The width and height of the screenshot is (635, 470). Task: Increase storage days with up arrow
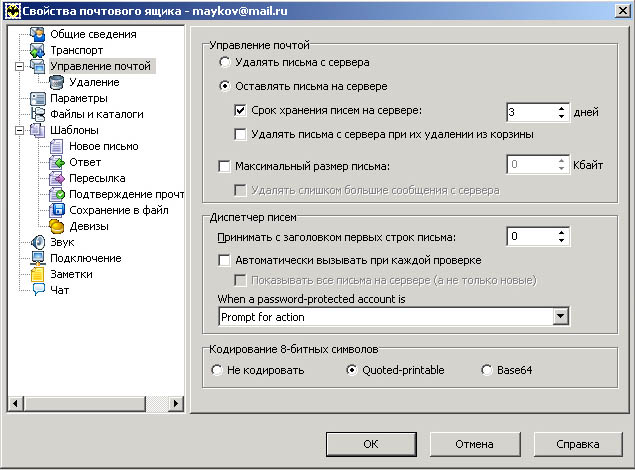561,107
